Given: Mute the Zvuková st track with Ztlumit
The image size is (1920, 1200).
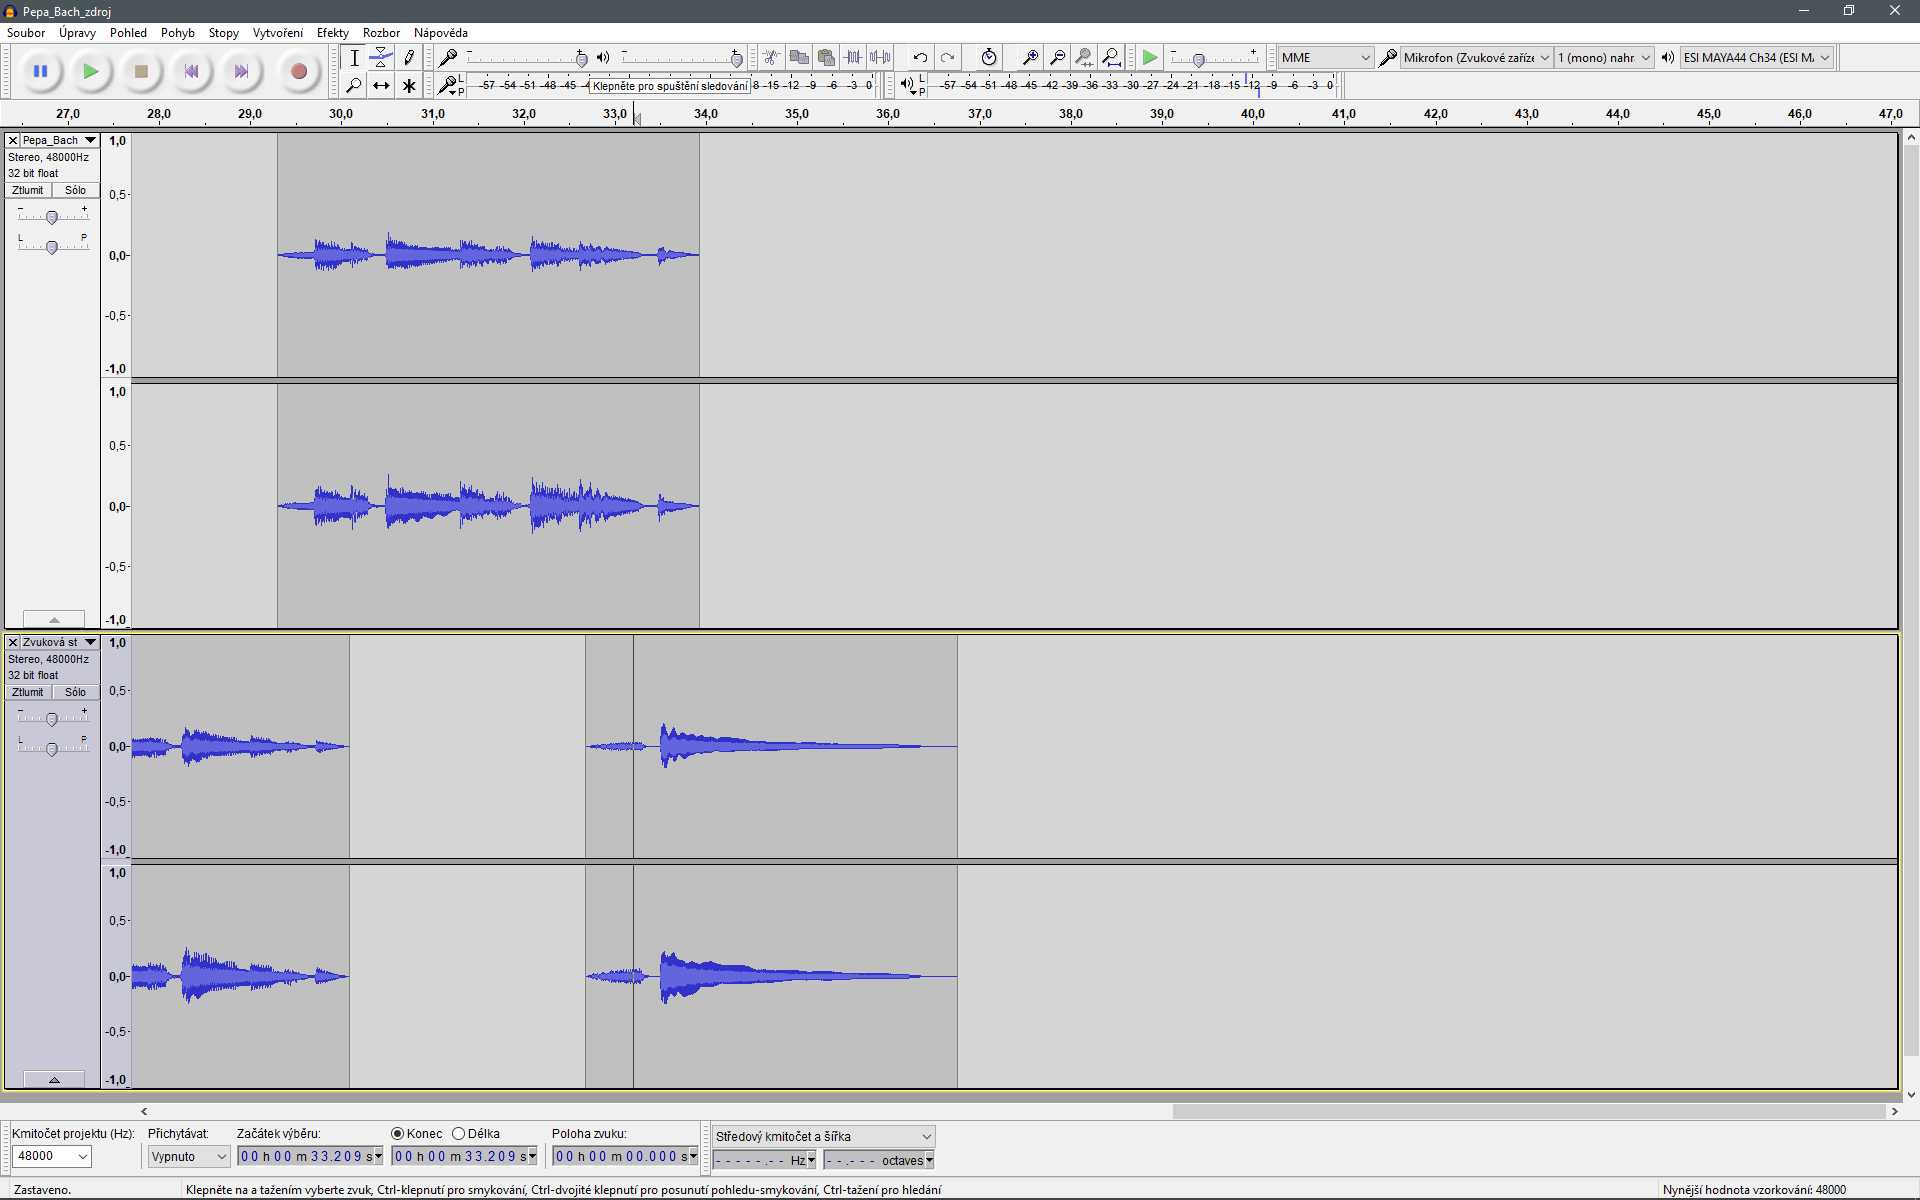Looking at the screenshot, I should [x=28, y=692].
